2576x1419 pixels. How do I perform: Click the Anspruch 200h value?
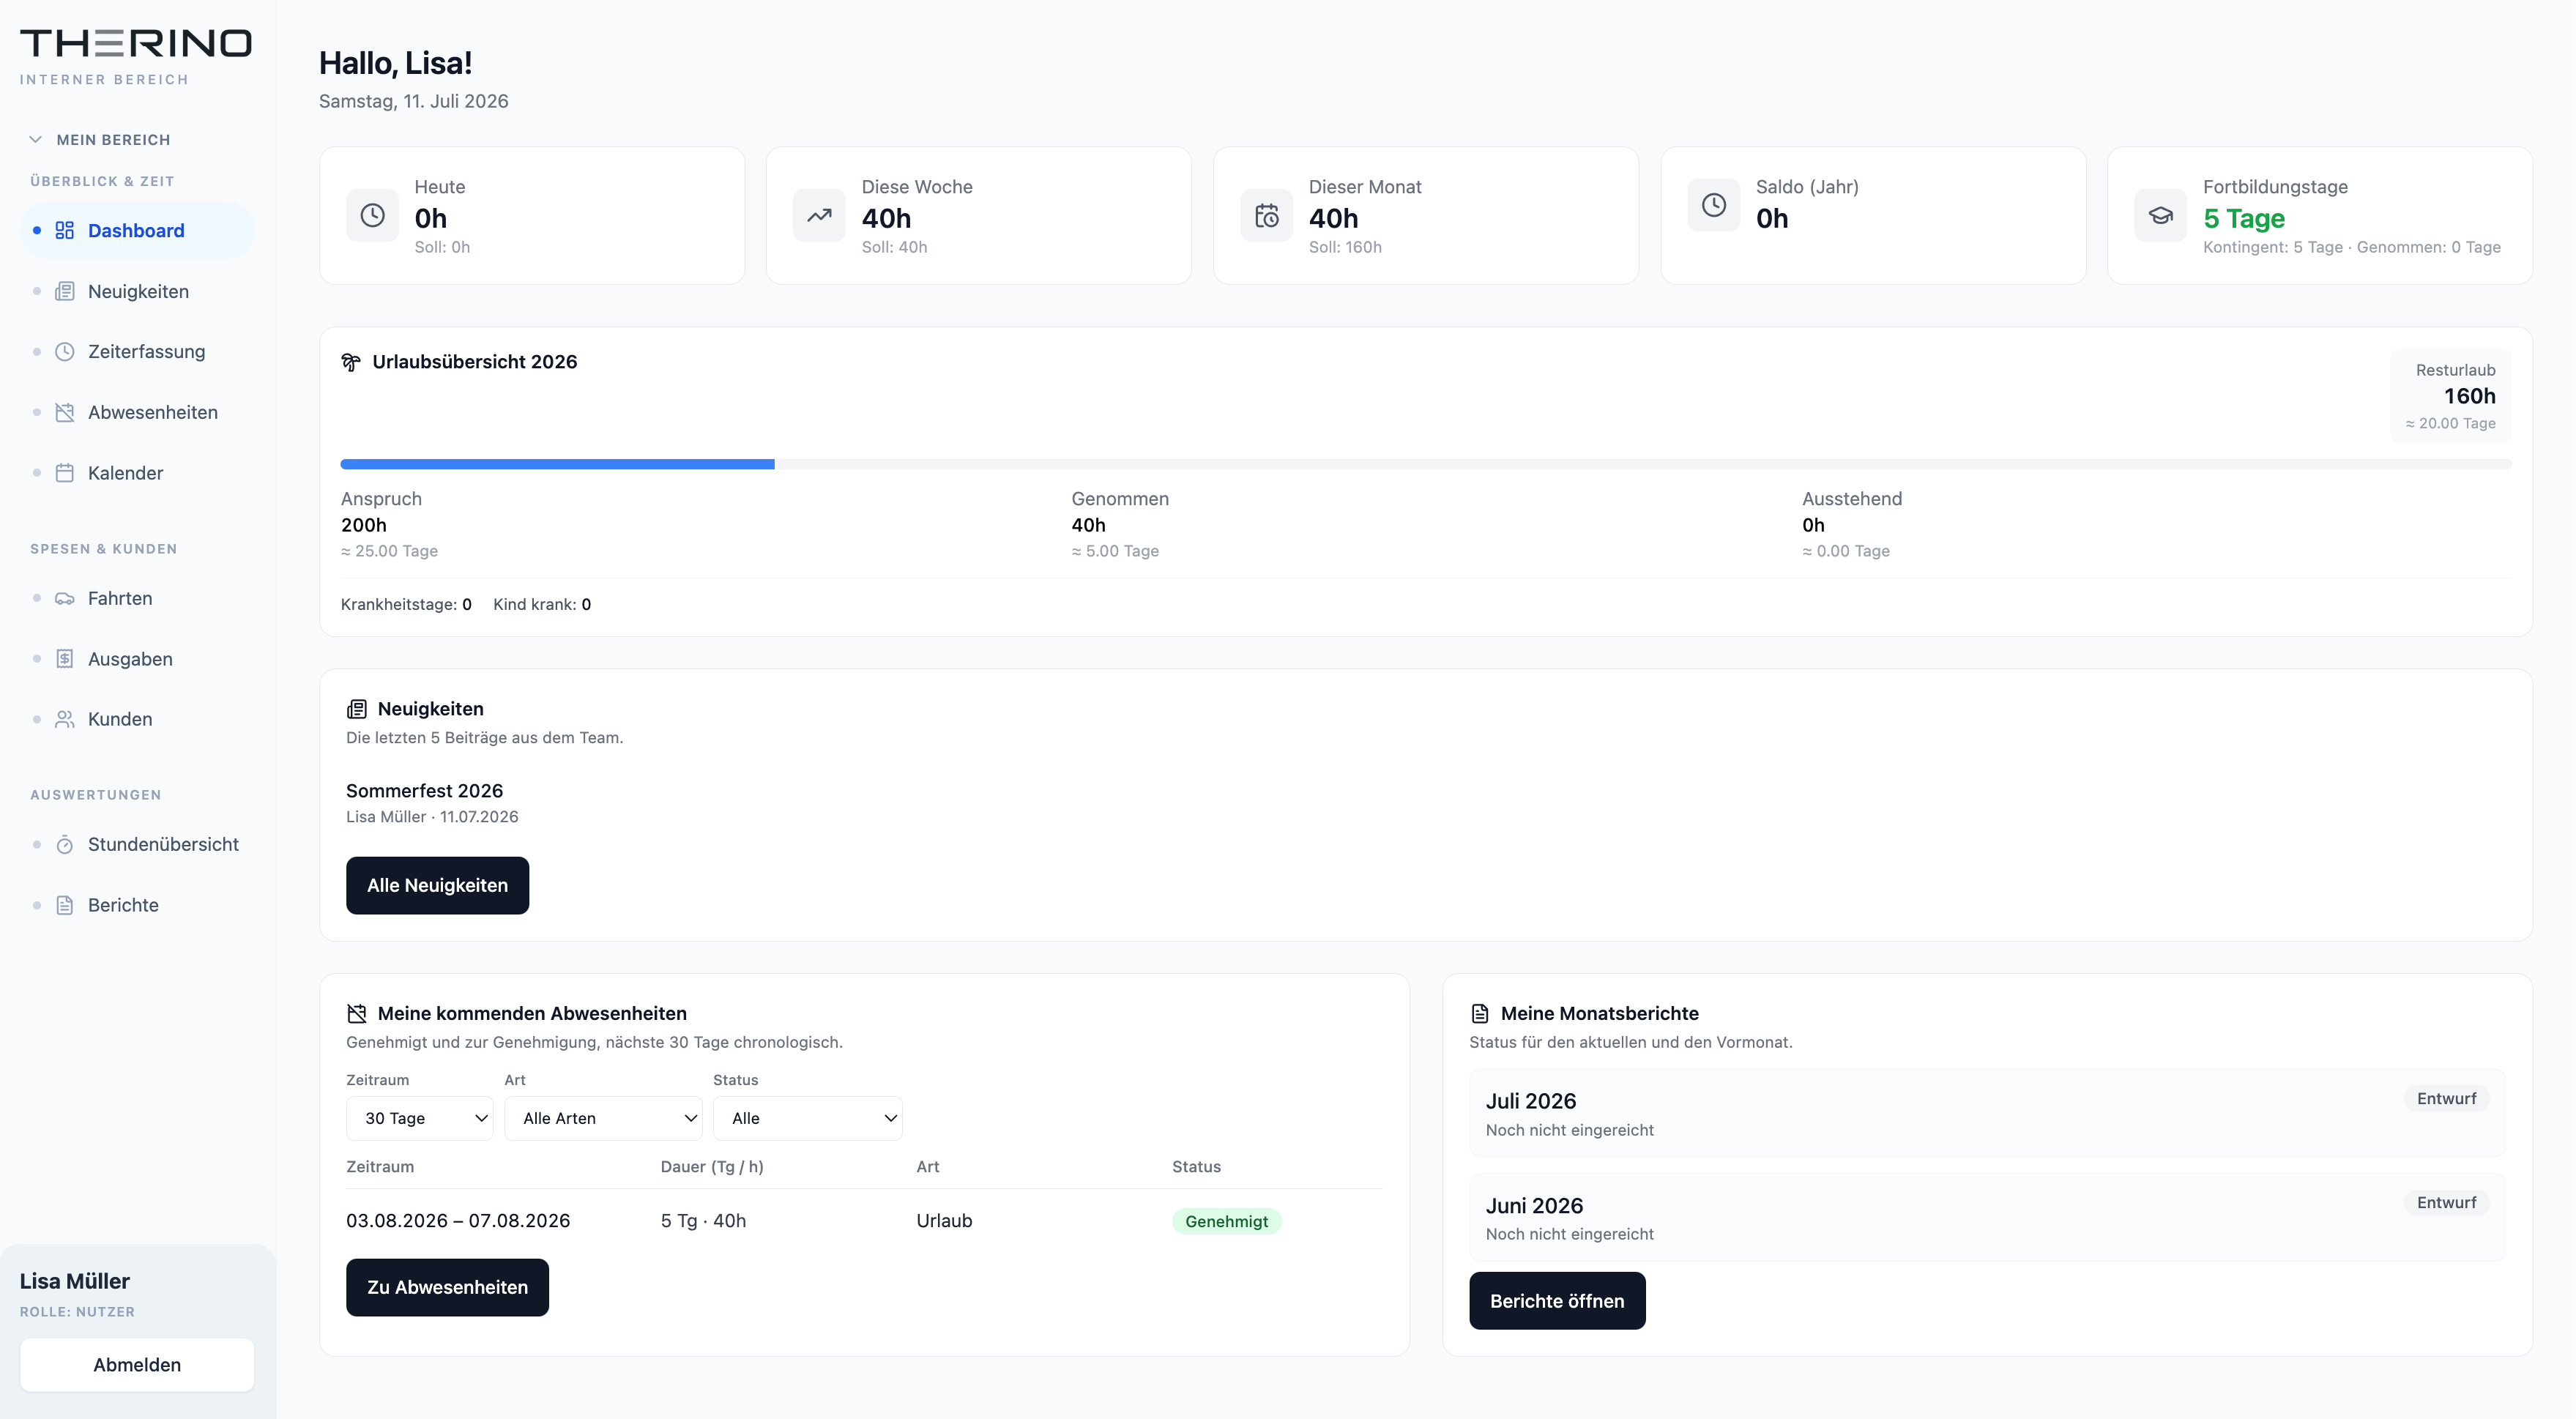tap(364, 525)
